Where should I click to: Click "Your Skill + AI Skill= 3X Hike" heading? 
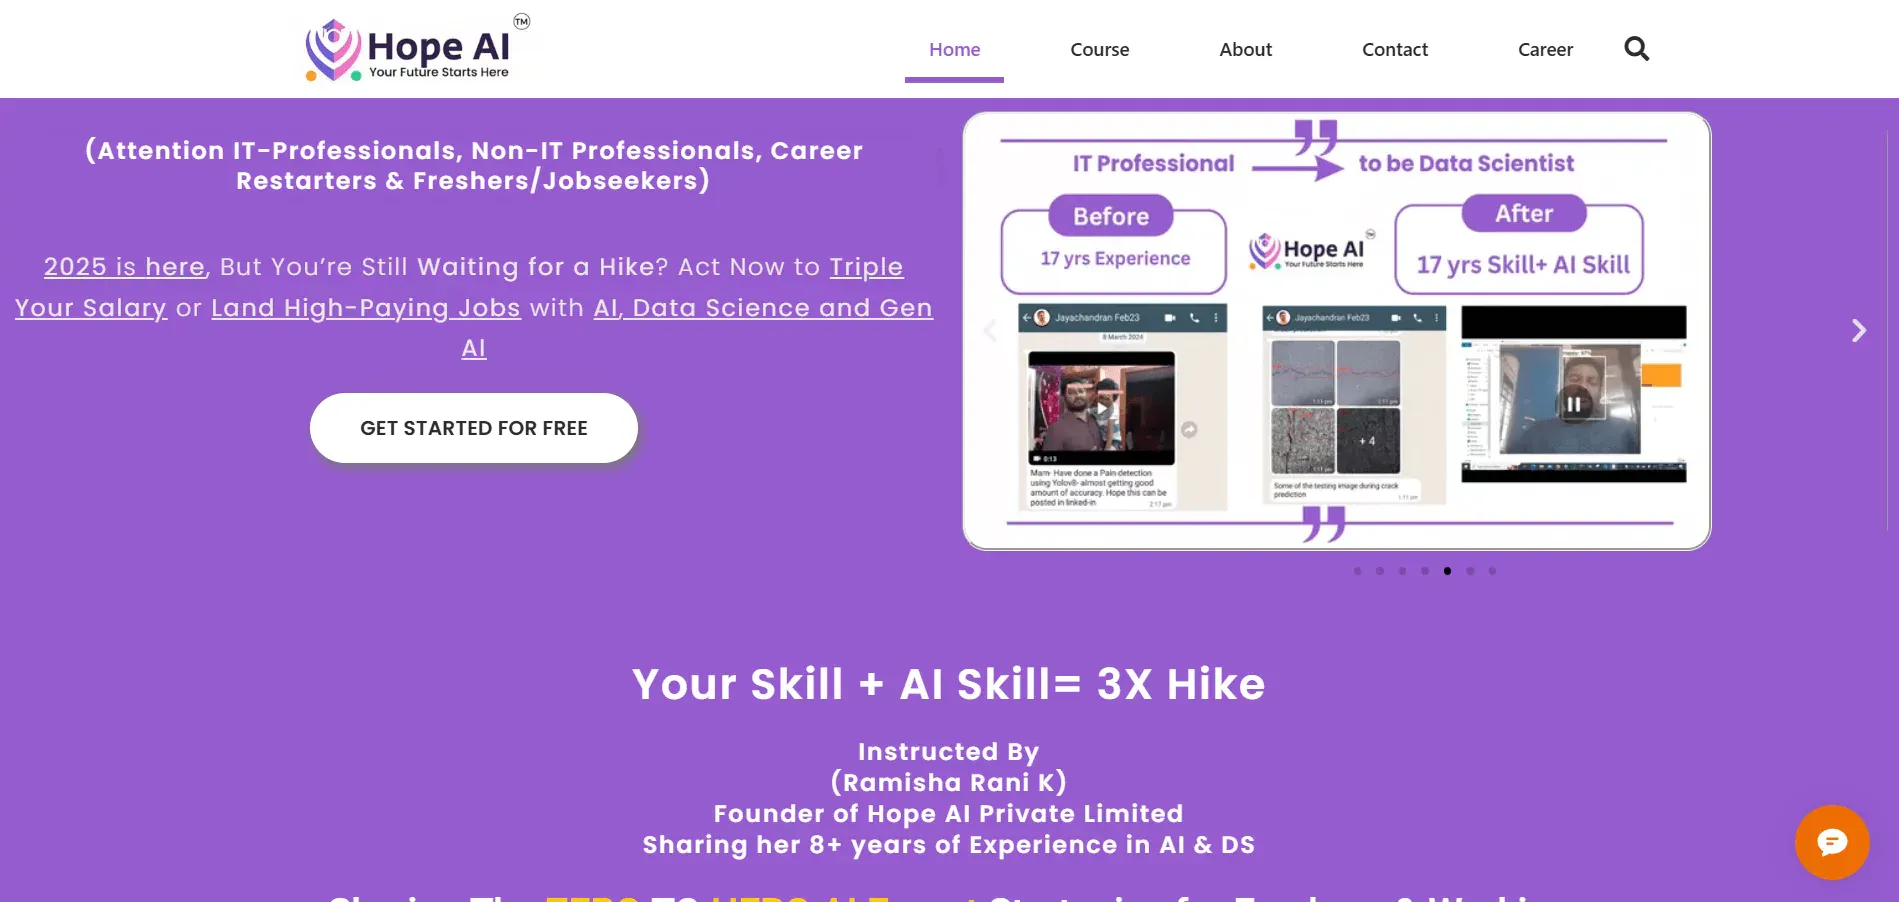coord(948,685)
